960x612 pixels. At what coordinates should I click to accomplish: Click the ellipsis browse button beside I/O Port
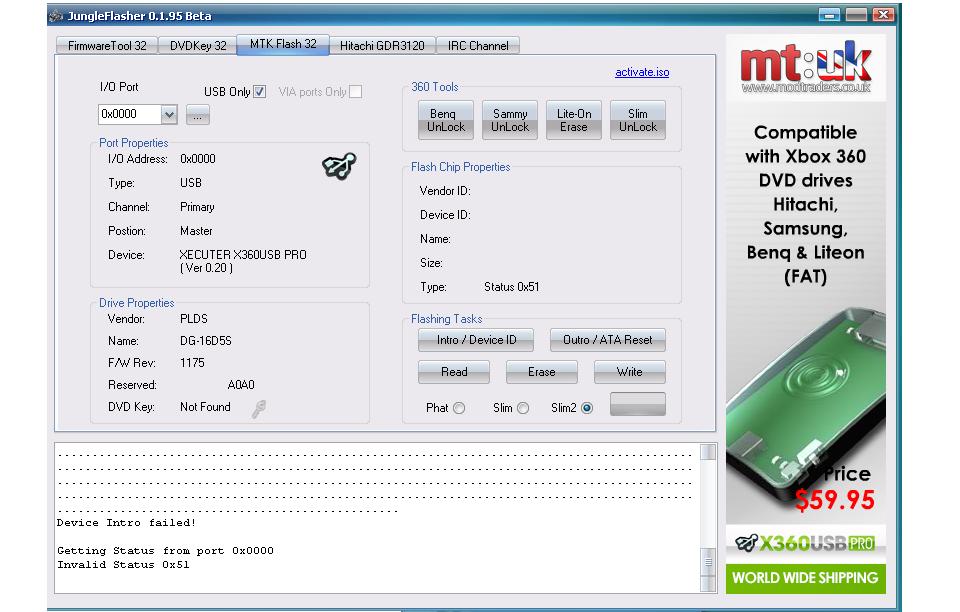[198, 114]
